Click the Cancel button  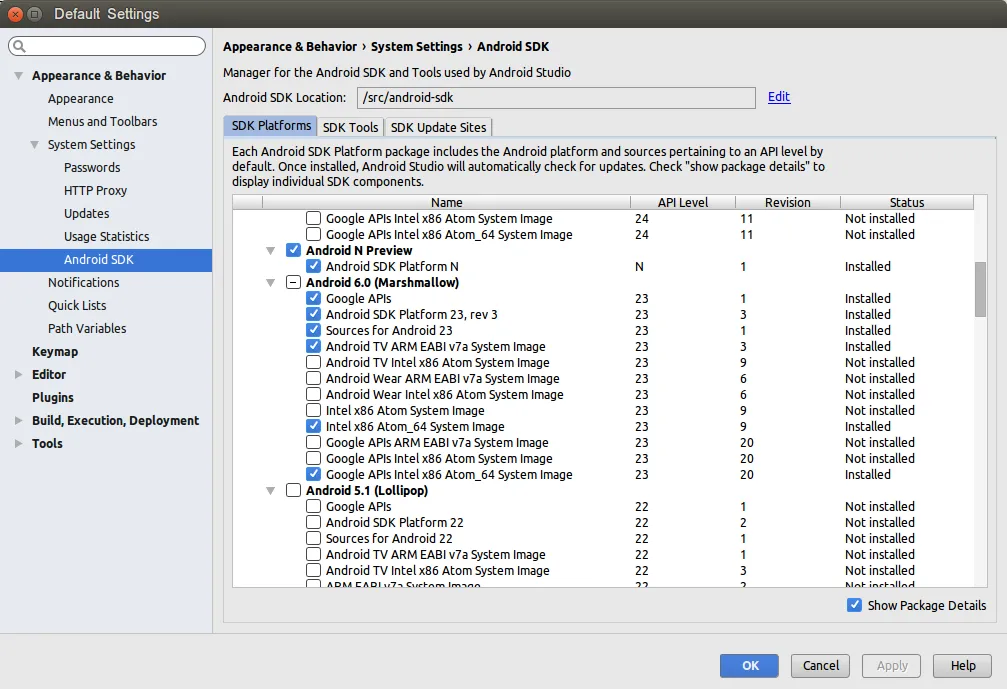(821, 665)
